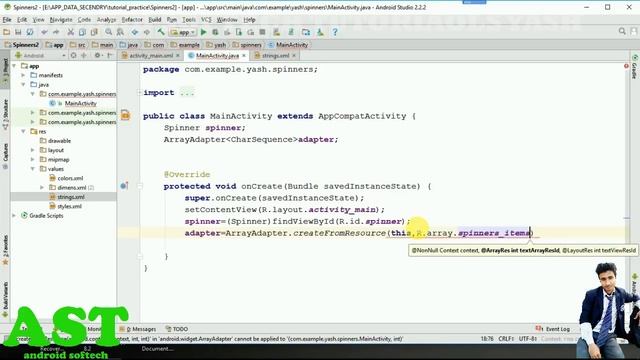640x360 pixels.
Task: Collapse the values folder arrow
Action: [33, 169]
